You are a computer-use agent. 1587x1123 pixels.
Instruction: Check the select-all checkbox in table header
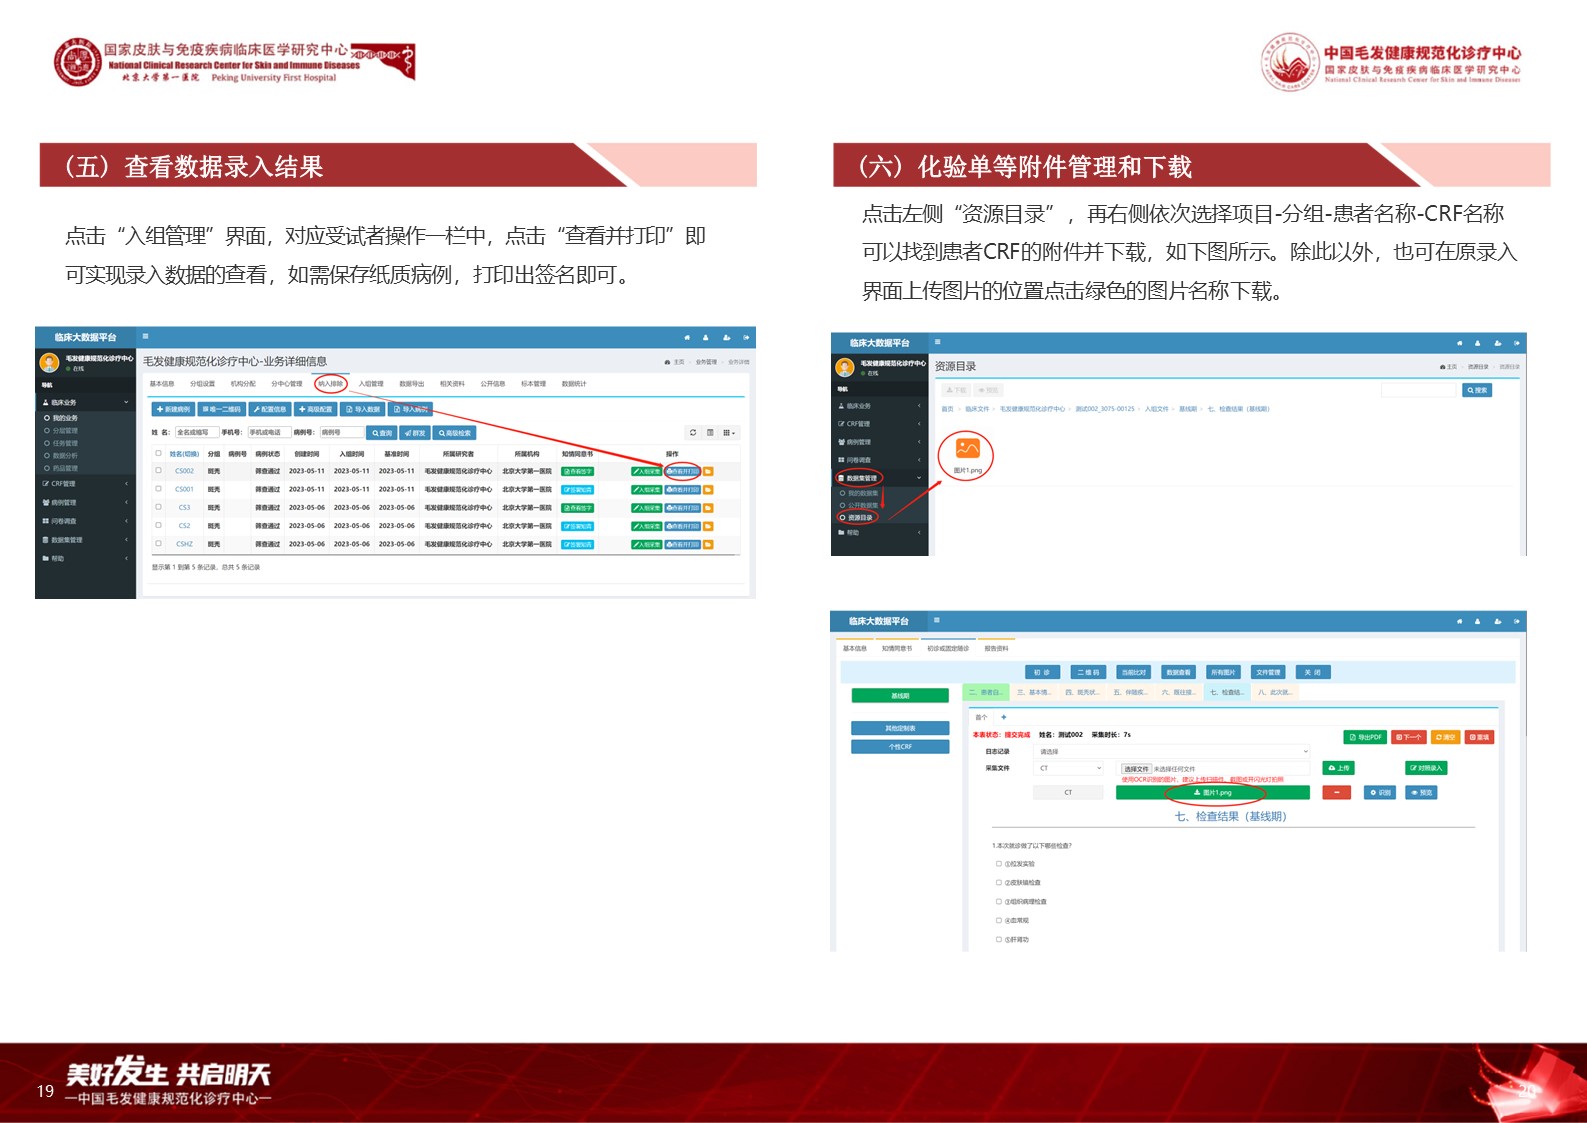coord(158,454)
